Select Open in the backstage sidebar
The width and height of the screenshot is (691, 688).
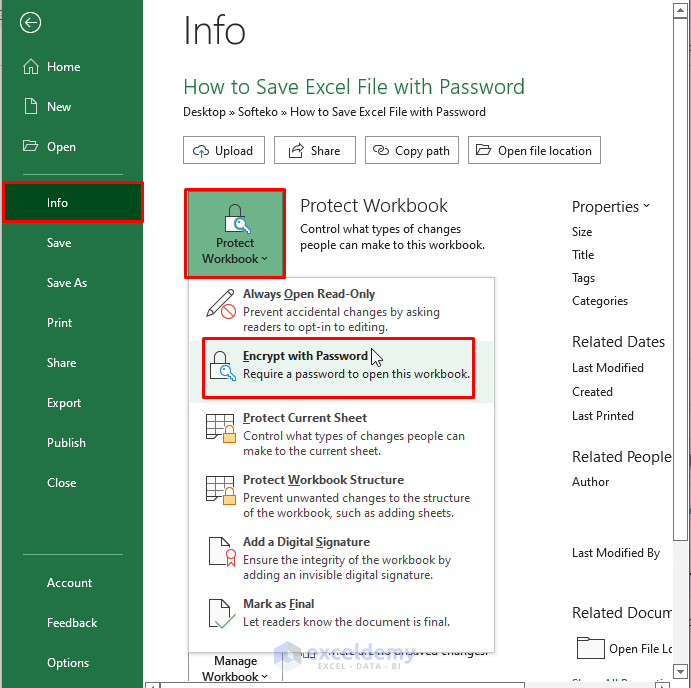pyautogui.click(x=72, y=146)
